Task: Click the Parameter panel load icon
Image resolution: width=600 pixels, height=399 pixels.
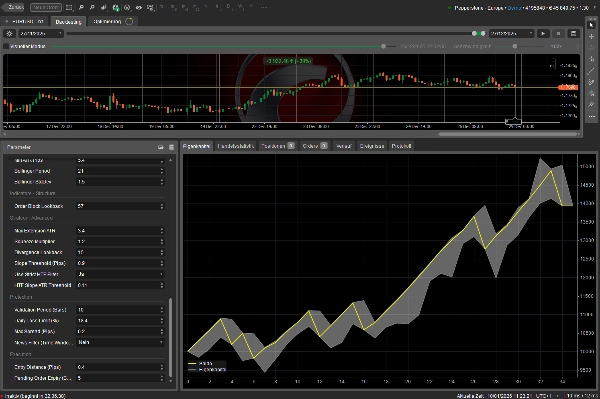Action: 161,147
